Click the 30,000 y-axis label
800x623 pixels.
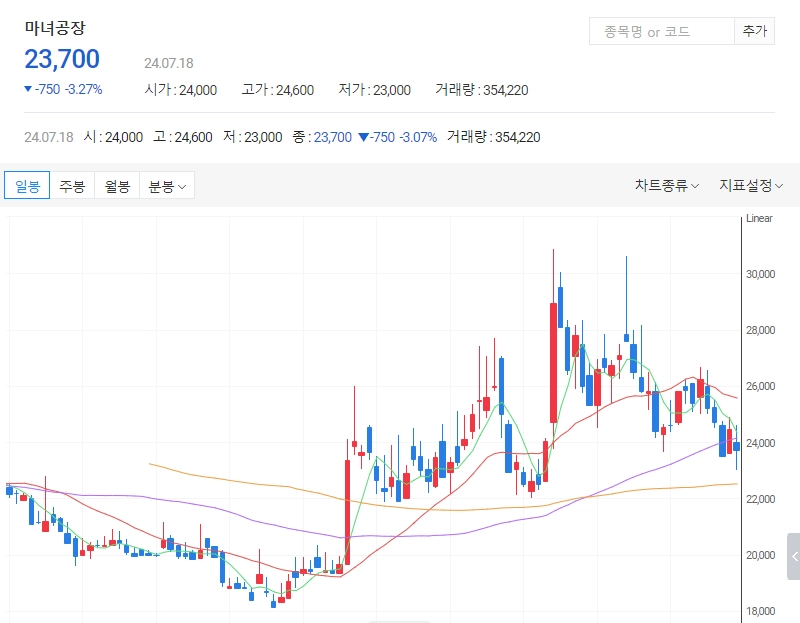pos(760,274)
